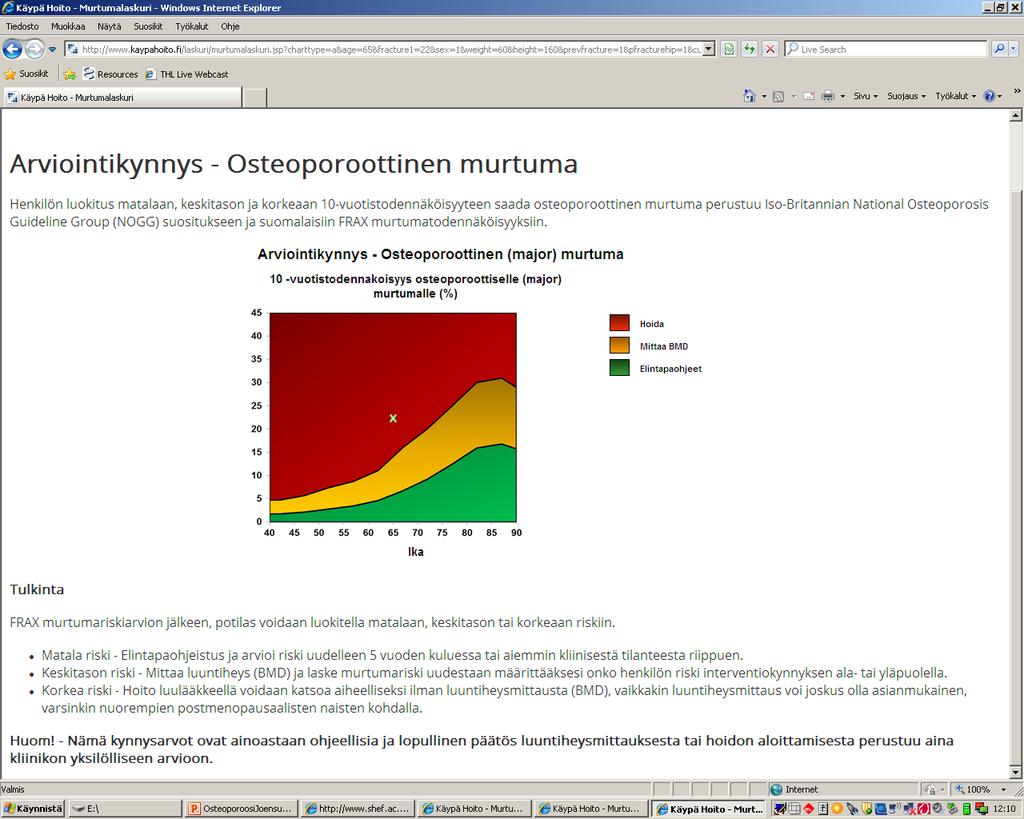Open the Sivu command bar menu

click(865, 96)
